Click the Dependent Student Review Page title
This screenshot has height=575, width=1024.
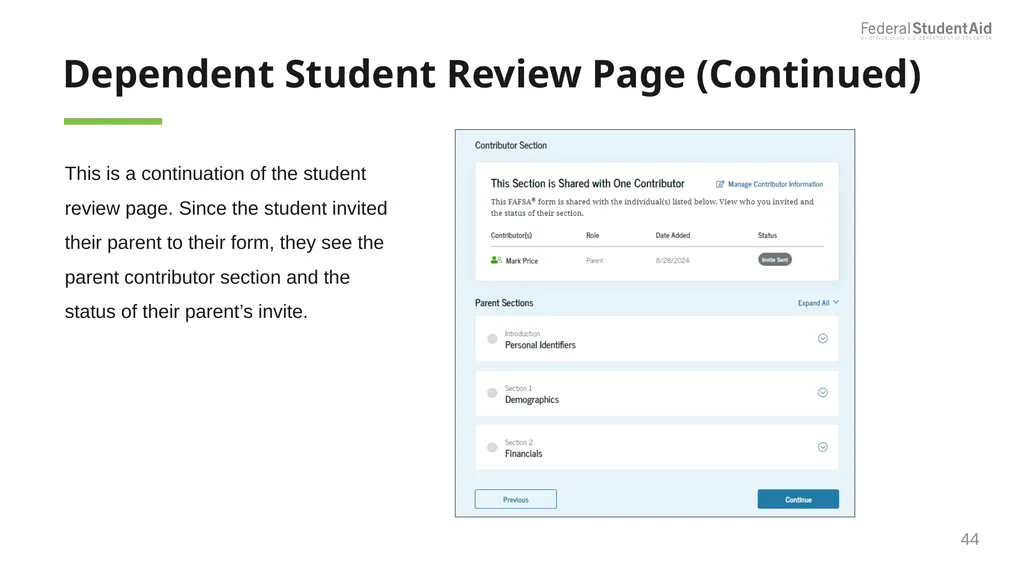[492, 73]
